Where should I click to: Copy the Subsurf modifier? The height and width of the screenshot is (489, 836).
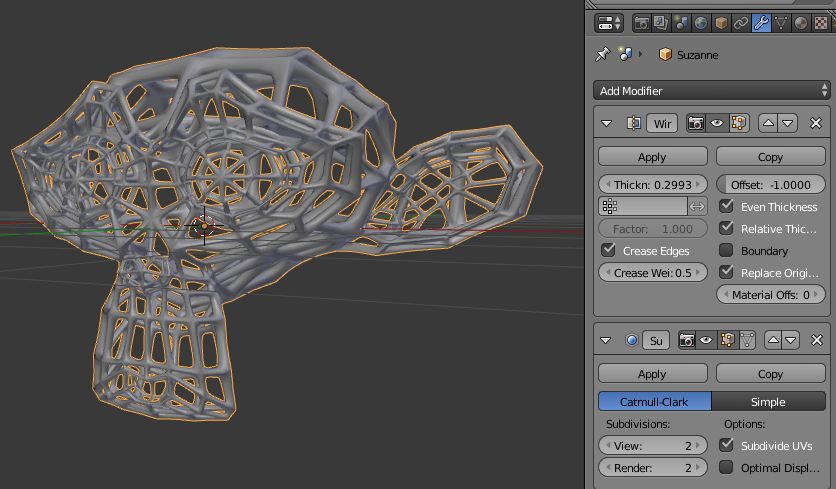(x=770, y=374)
